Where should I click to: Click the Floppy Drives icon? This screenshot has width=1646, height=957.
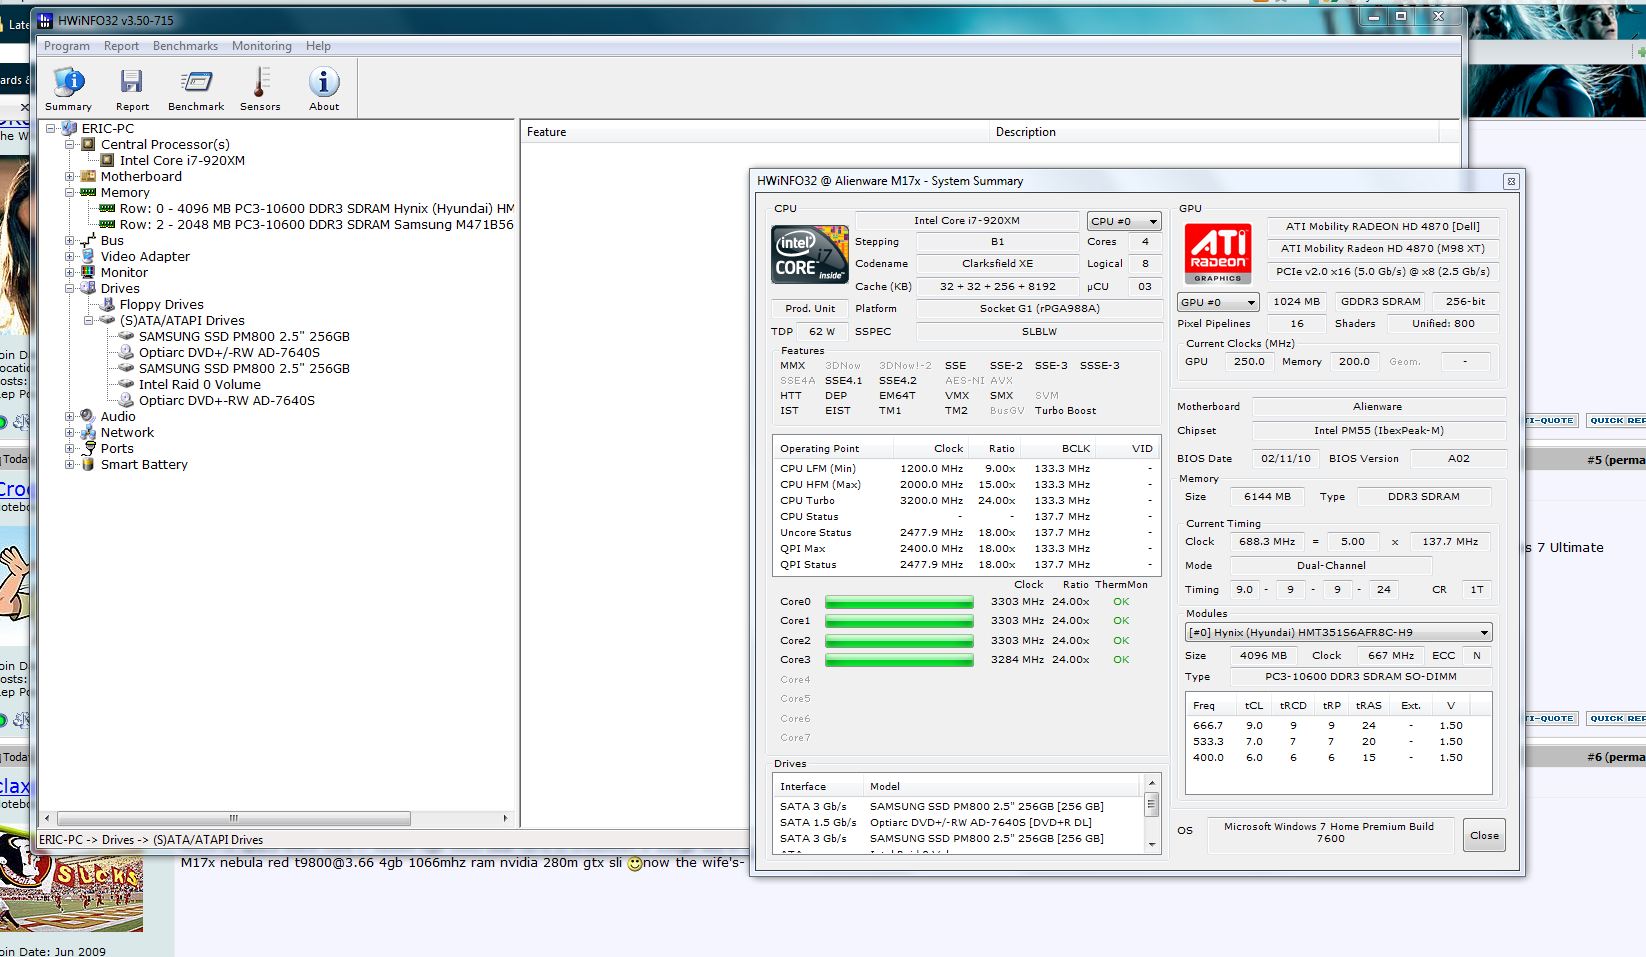point(108,304)
